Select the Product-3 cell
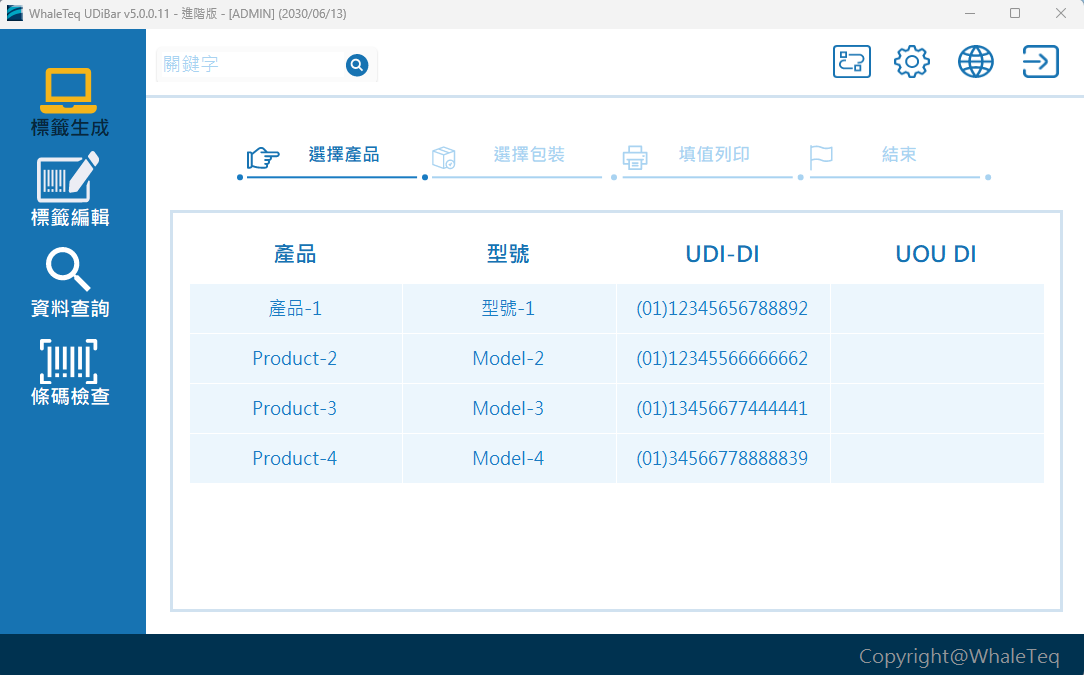 pos(295,408)
